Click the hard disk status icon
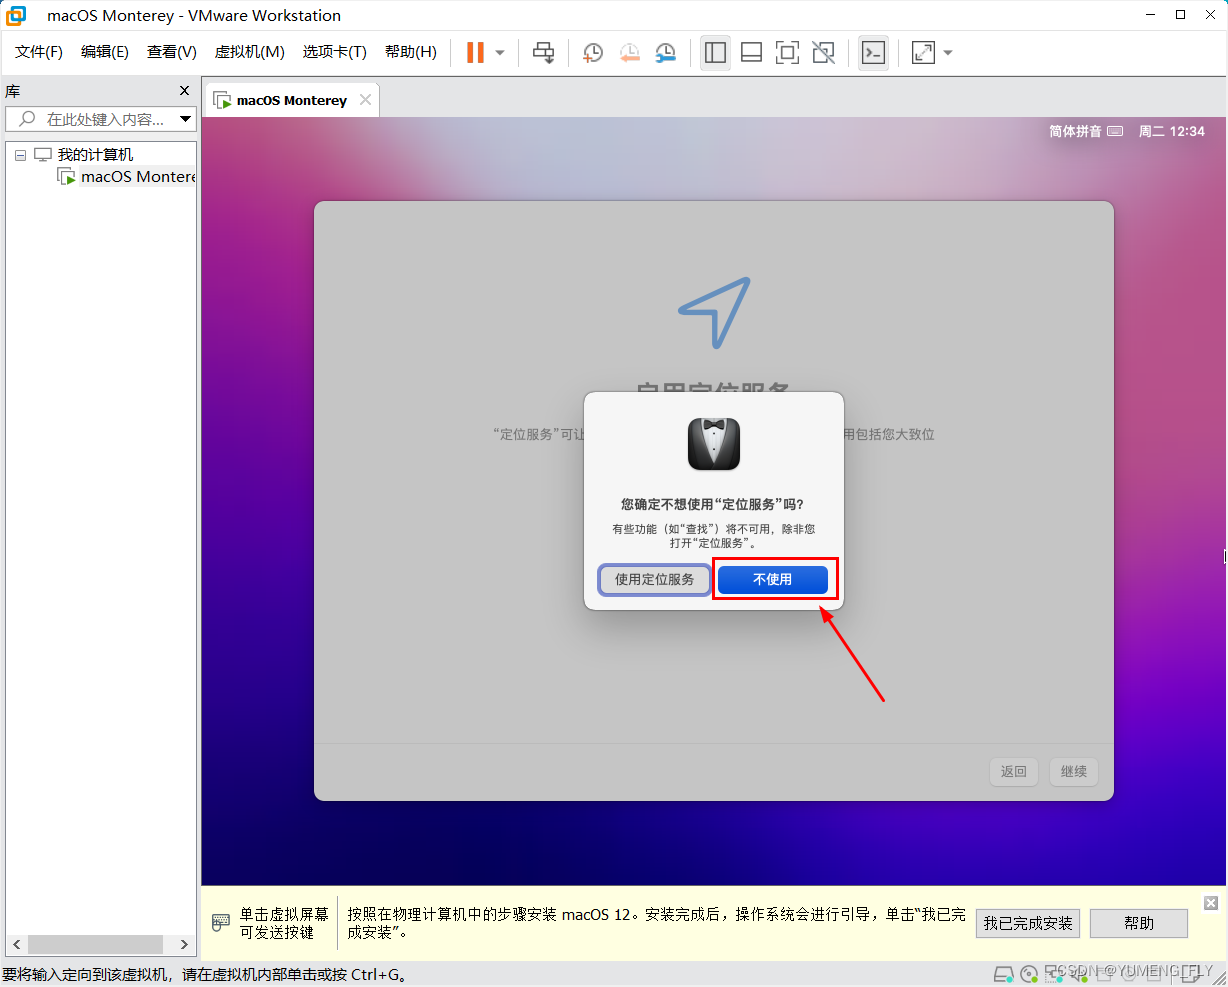This screenshot has width=1228, height=987. tap(1003, 974)
